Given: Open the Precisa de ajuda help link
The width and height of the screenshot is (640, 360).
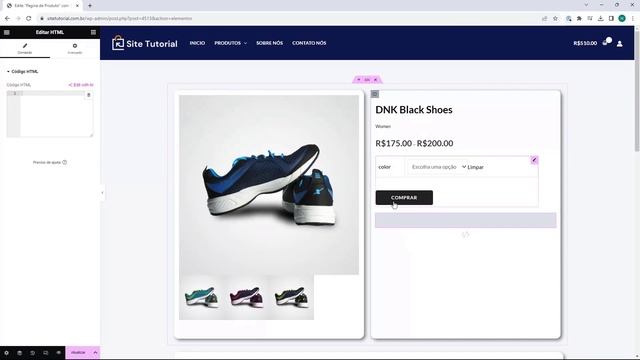Looking at the screenshot, I should pos(50,162).
